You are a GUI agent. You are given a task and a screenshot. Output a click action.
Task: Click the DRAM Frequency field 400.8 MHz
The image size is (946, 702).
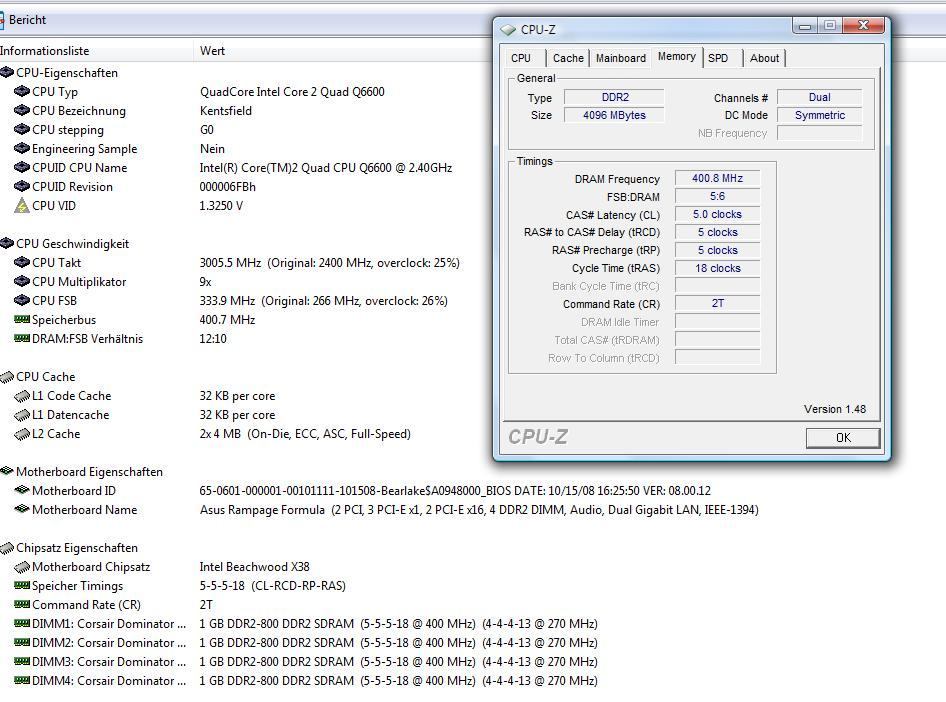(x=717, y=179)
